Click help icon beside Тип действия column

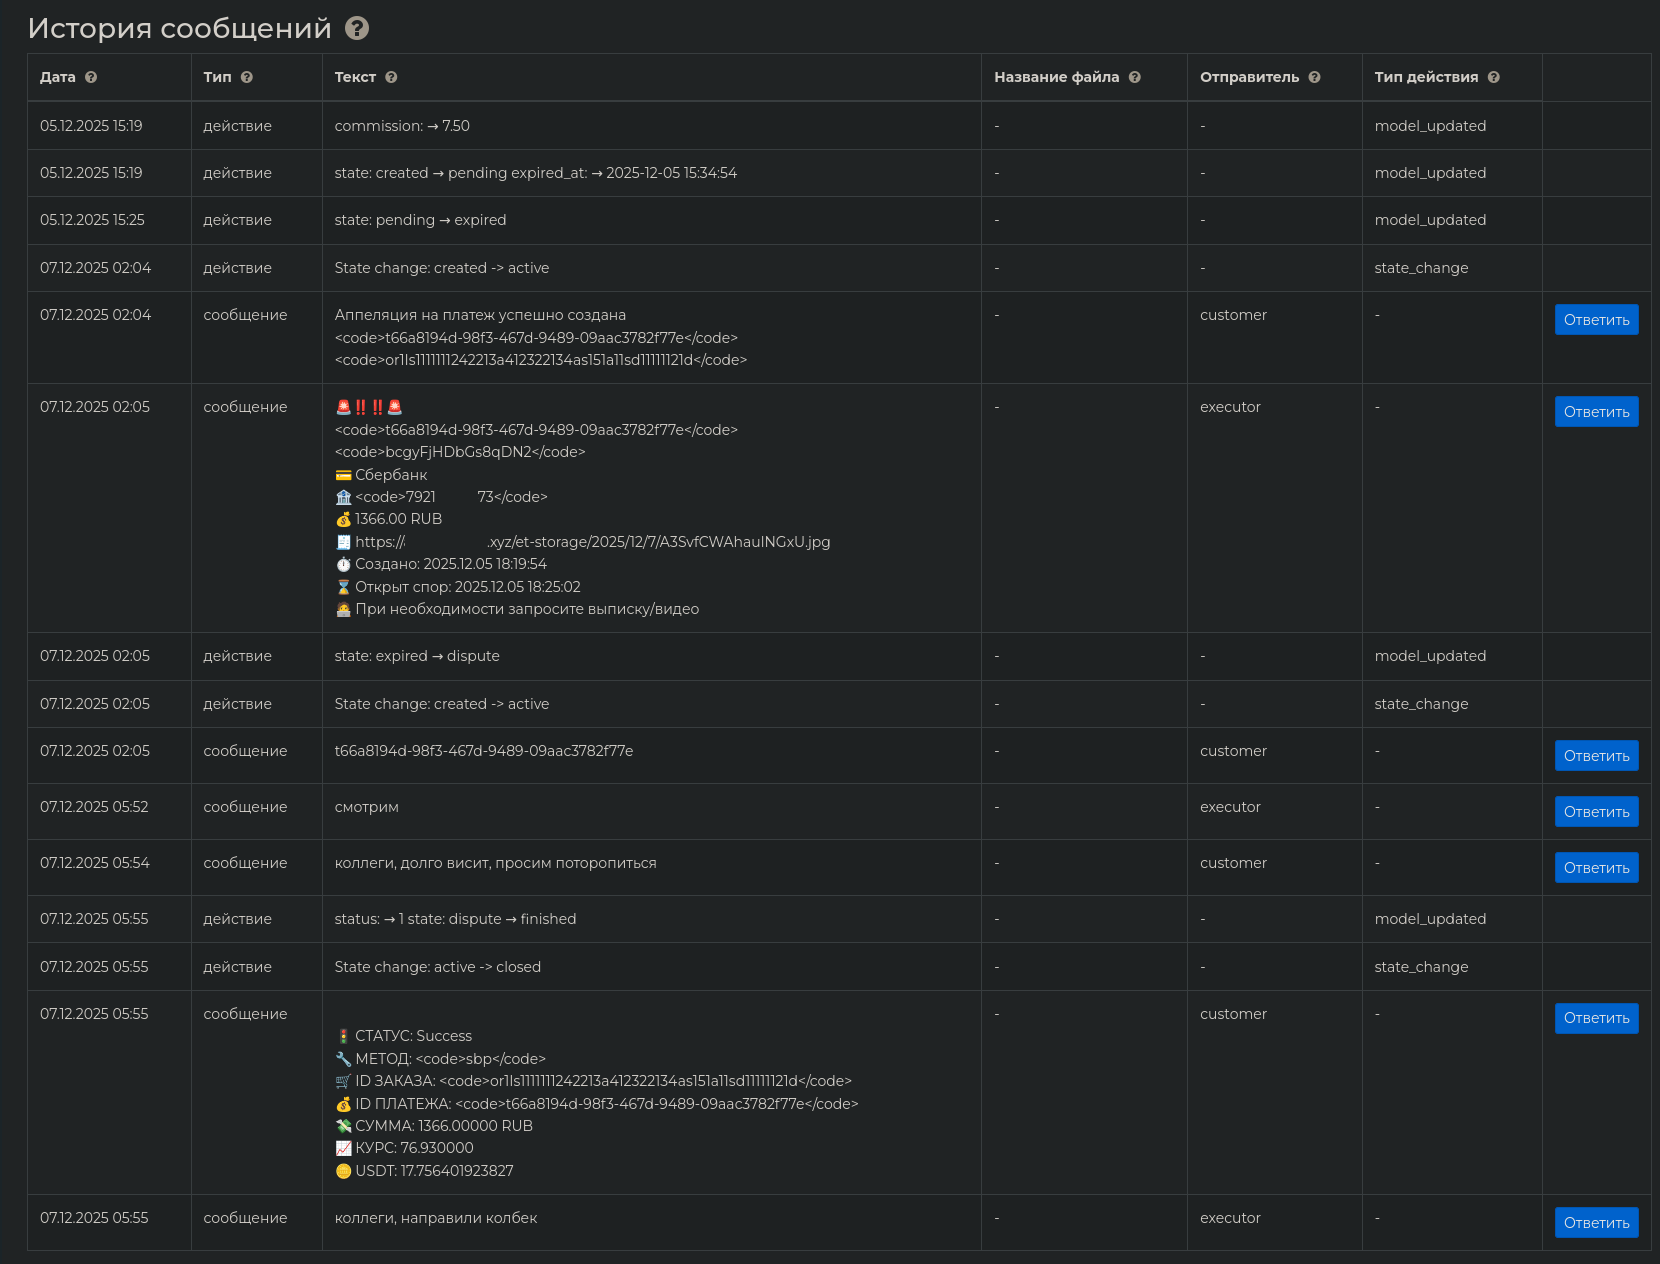(x=1494, y=77)
